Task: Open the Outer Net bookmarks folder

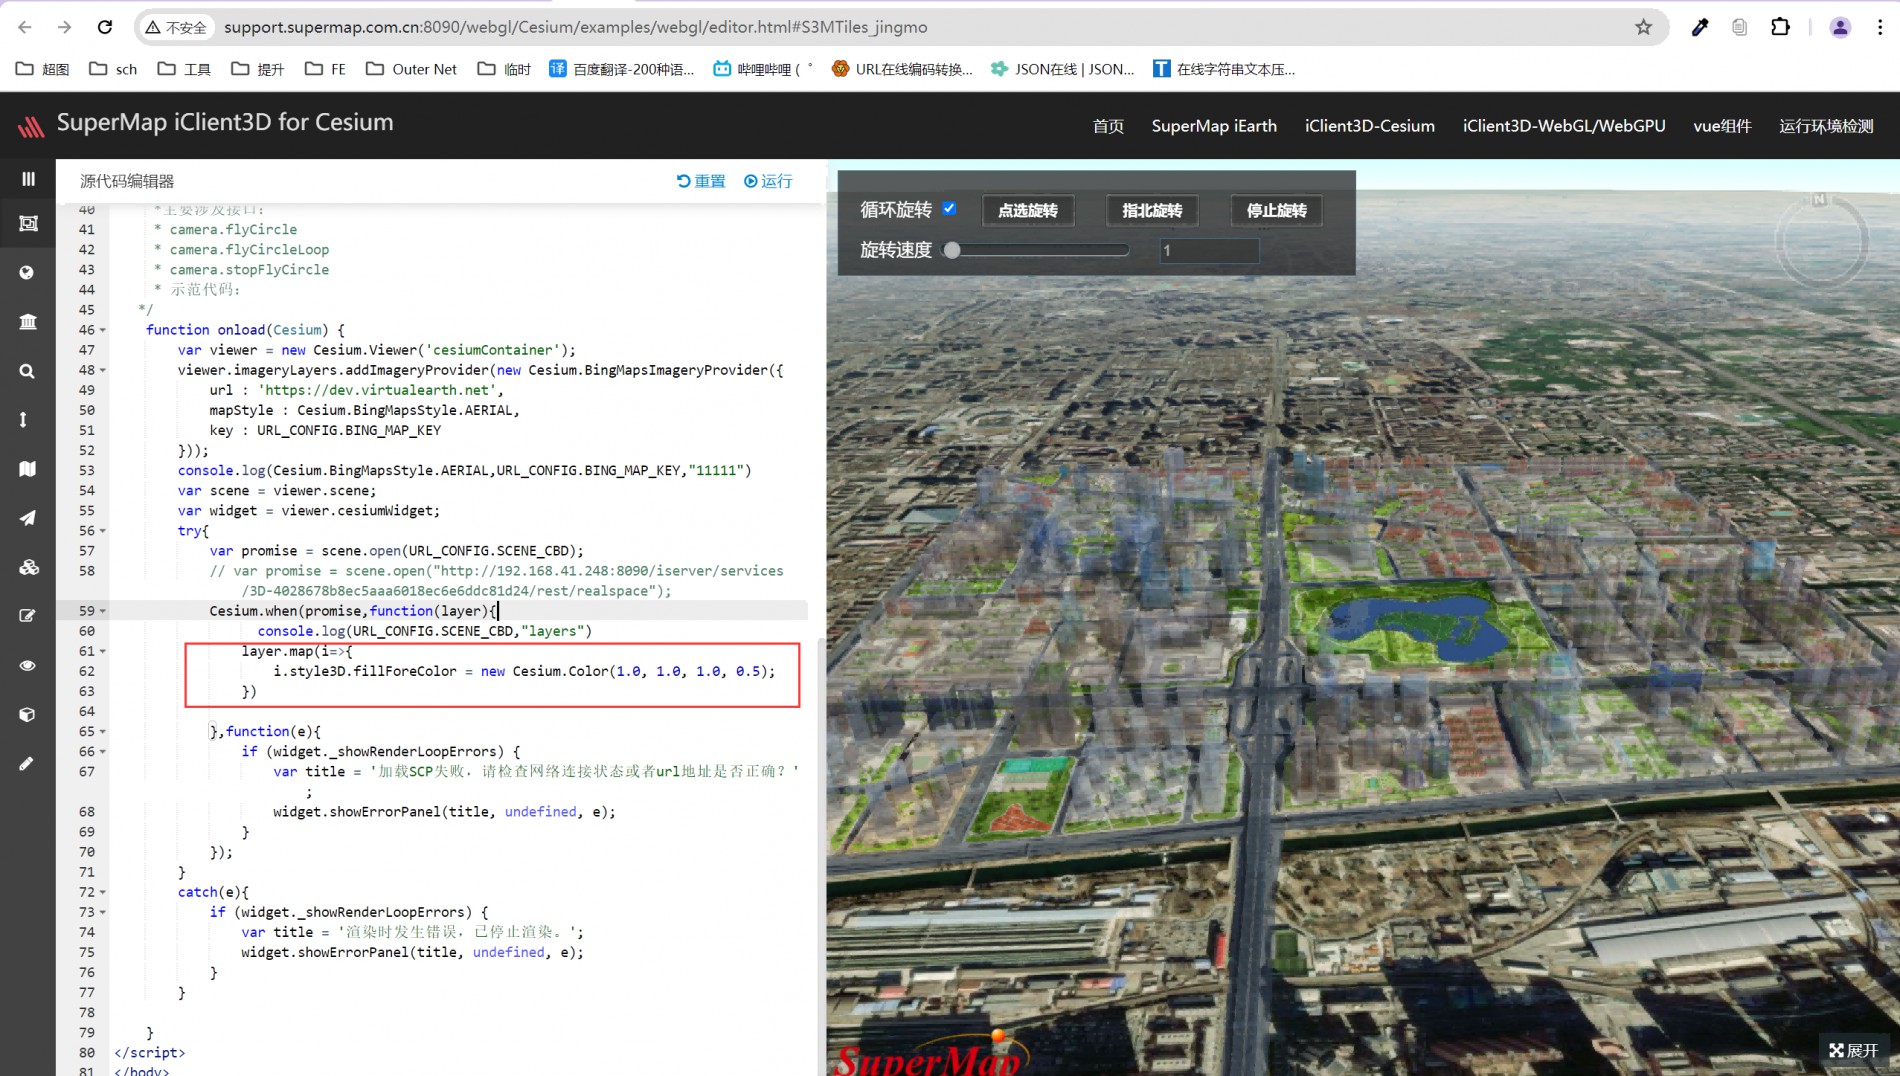Action: click(411, 69)
